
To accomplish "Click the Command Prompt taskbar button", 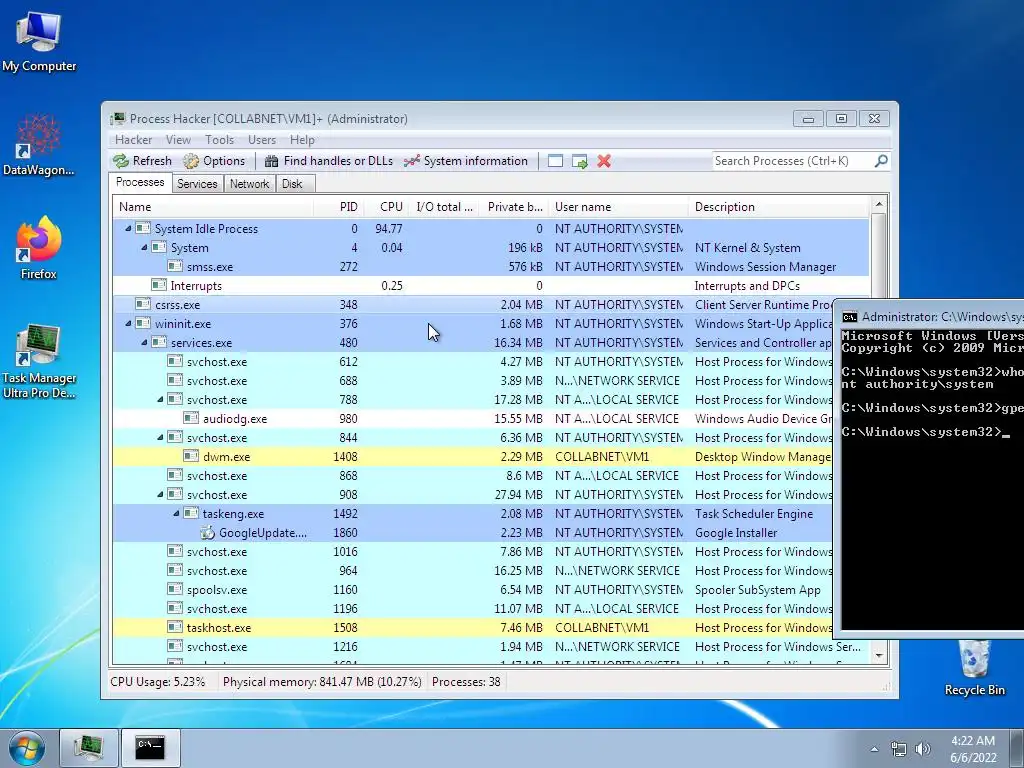I will (x=150, y=748).
